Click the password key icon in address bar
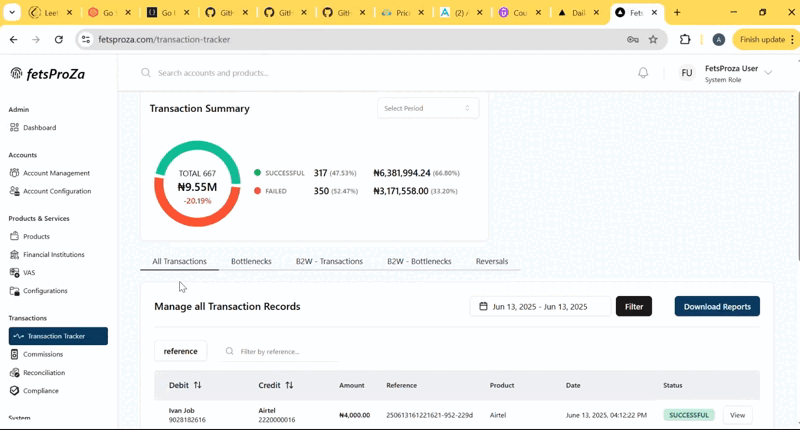 (633, 39)
